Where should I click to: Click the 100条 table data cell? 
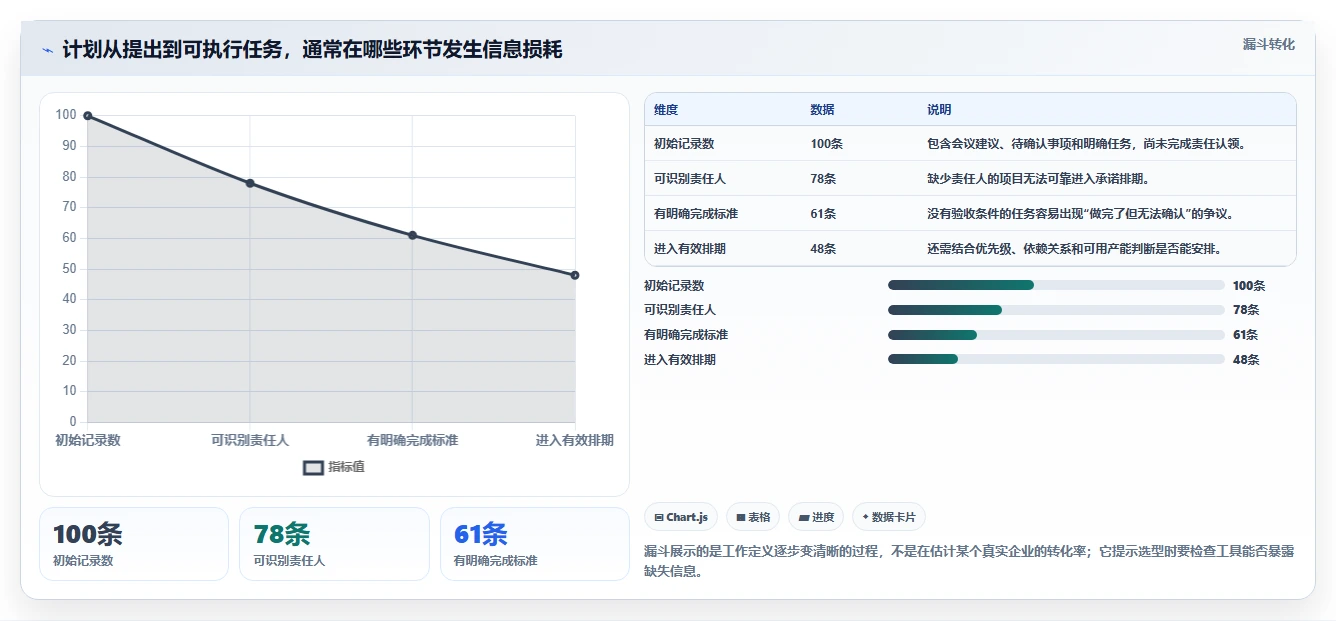(827, 144)
